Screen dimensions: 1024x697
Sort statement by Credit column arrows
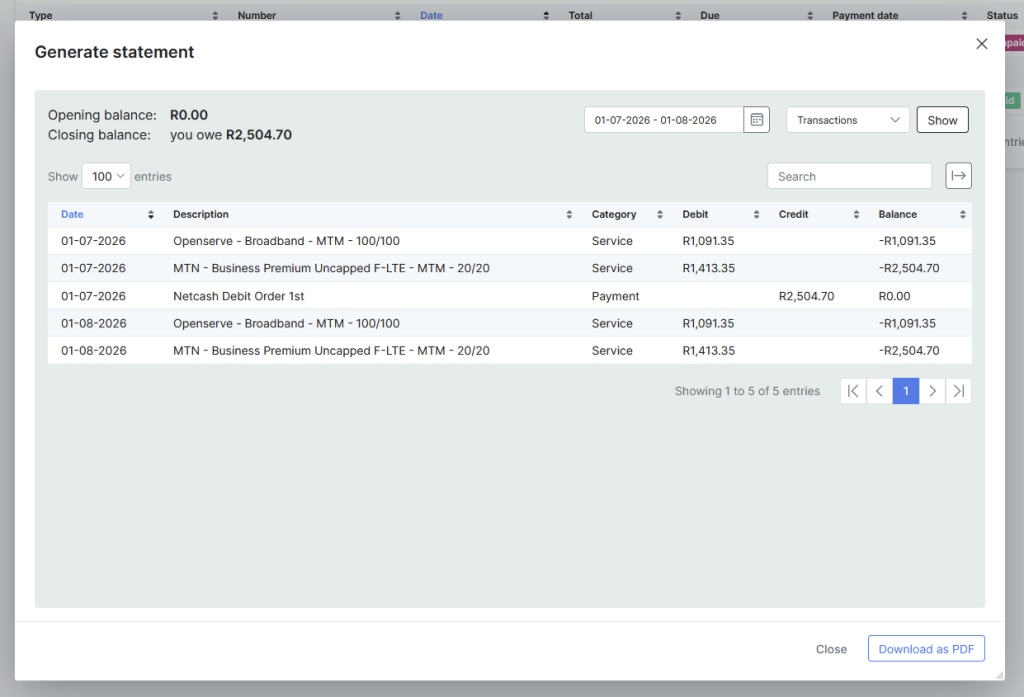856,214
